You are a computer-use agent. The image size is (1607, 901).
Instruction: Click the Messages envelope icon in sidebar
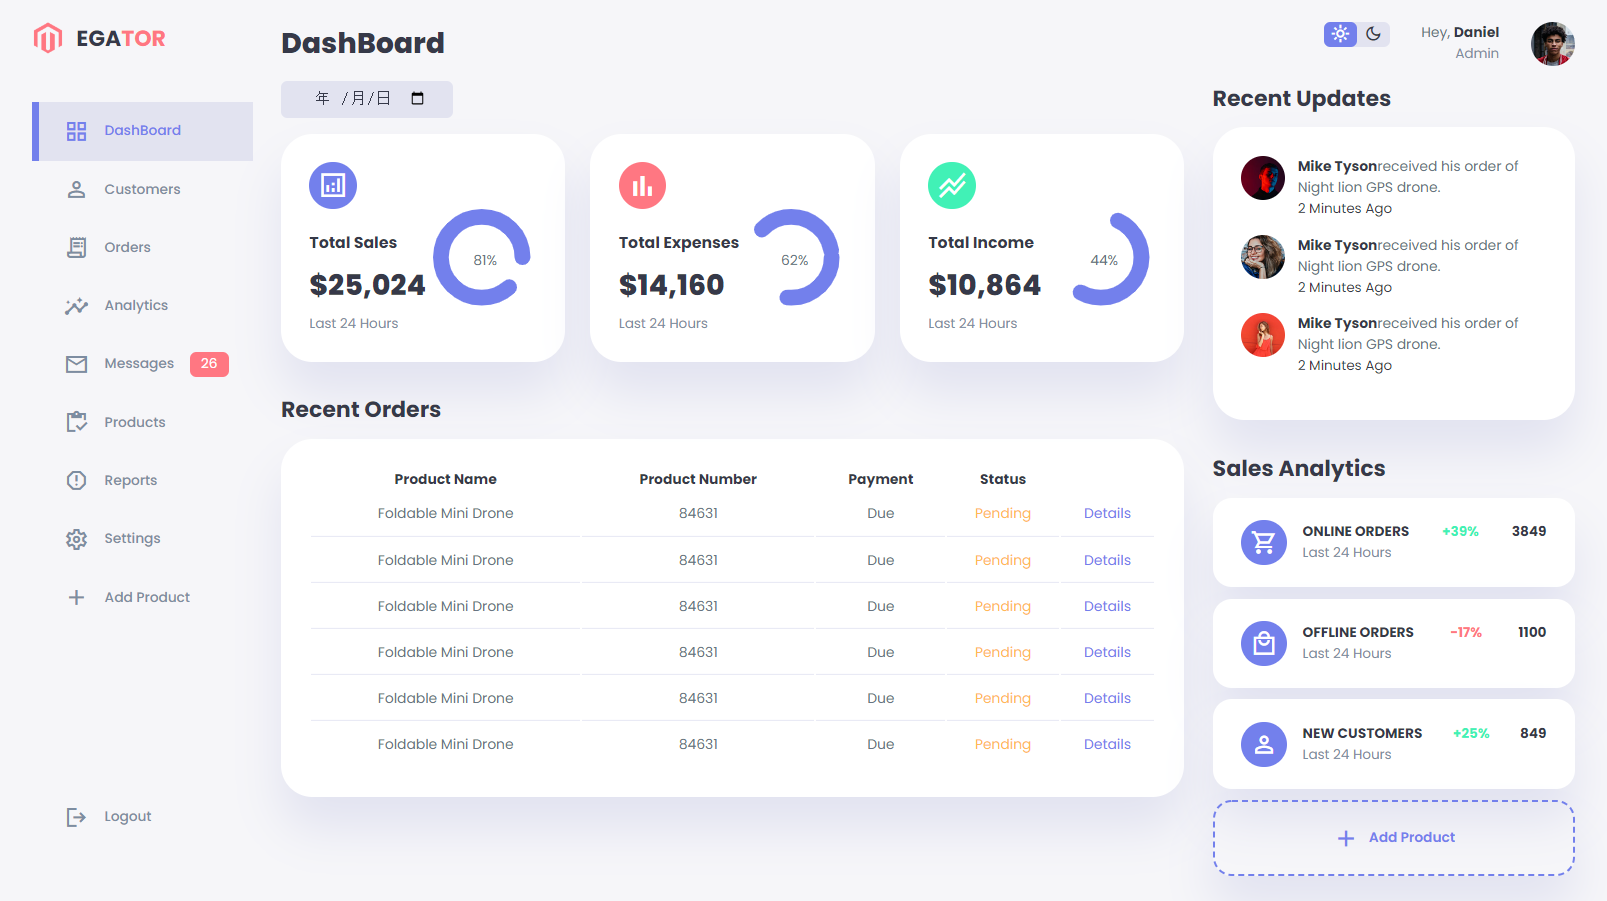pos(76,364)
